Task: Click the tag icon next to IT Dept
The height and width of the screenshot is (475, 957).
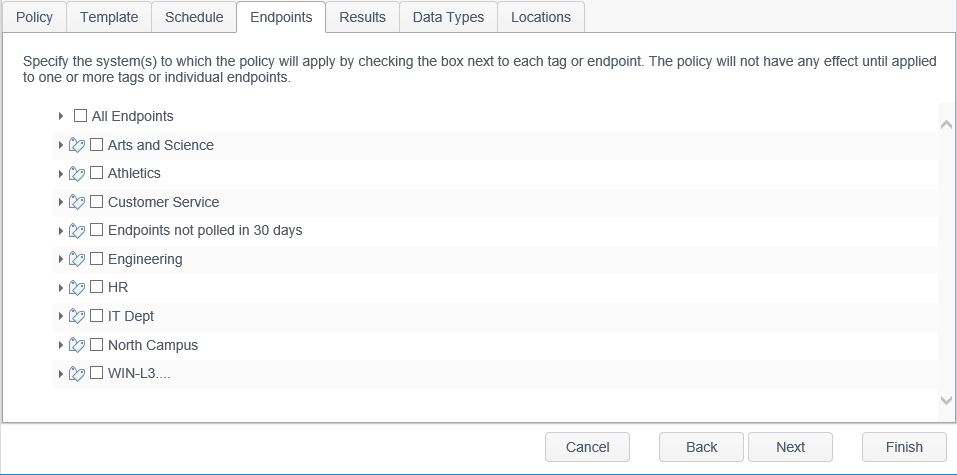Action: click(77, 316)
